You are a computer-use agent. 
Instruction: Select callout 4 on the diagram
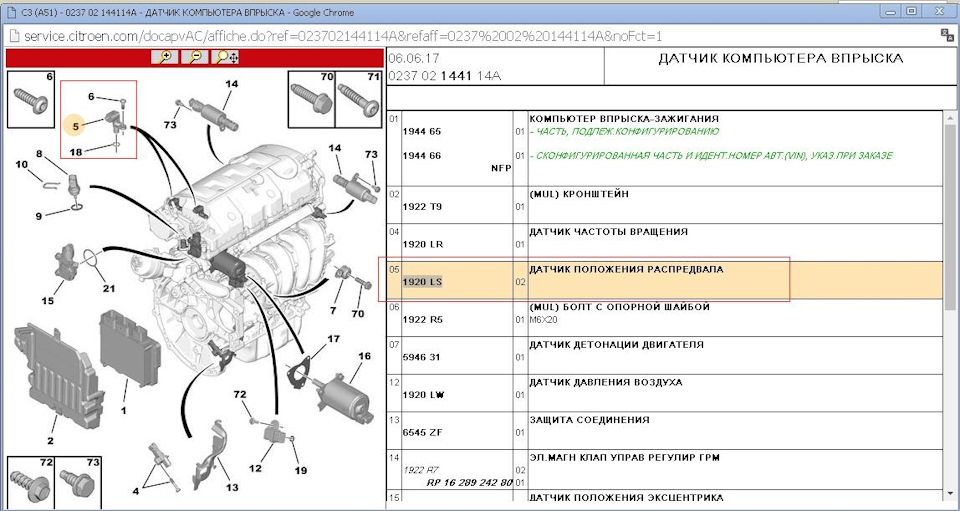tap(137, 491)
